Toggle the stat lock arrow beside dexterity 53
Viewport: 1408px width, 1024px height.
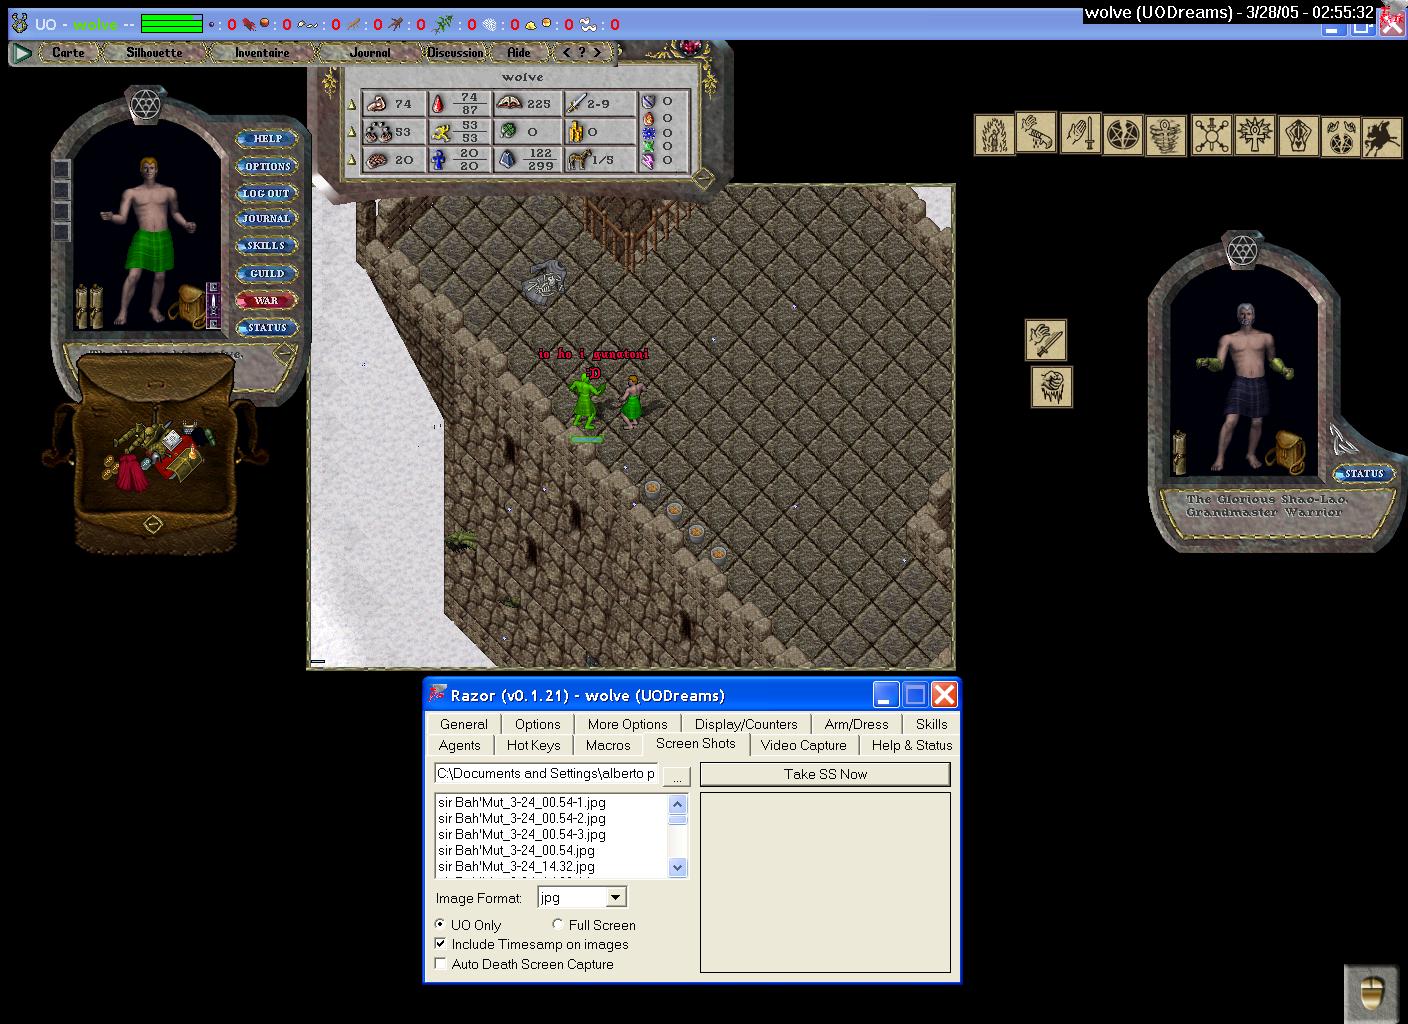(352, 132)
